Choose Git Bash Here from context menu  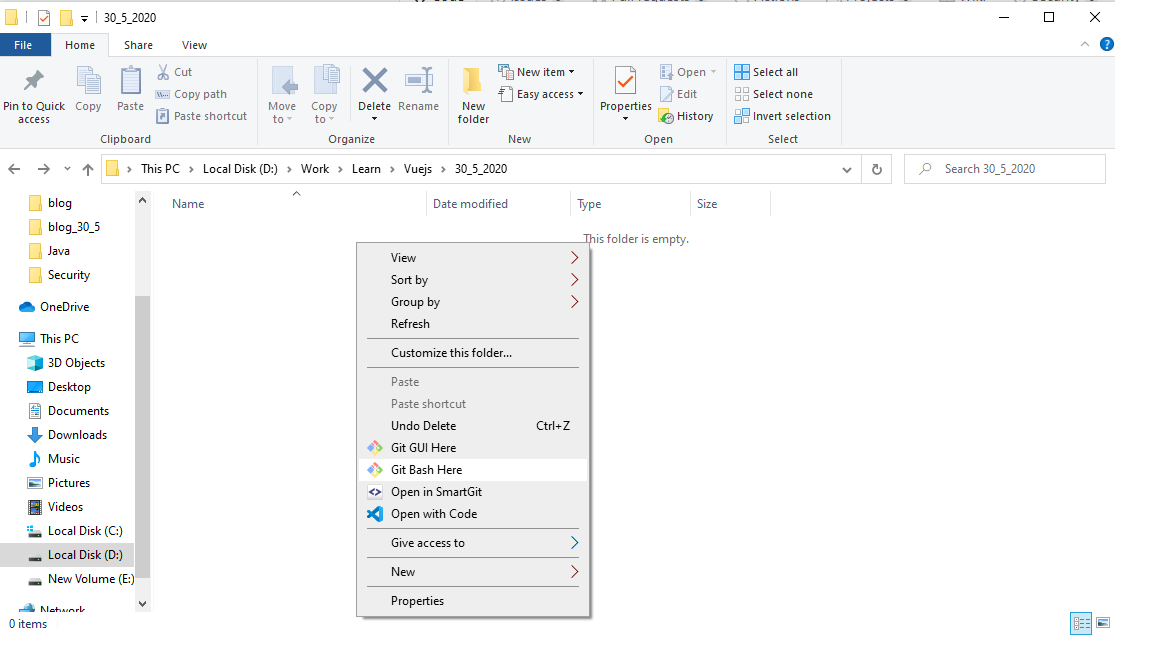point(426,470)
